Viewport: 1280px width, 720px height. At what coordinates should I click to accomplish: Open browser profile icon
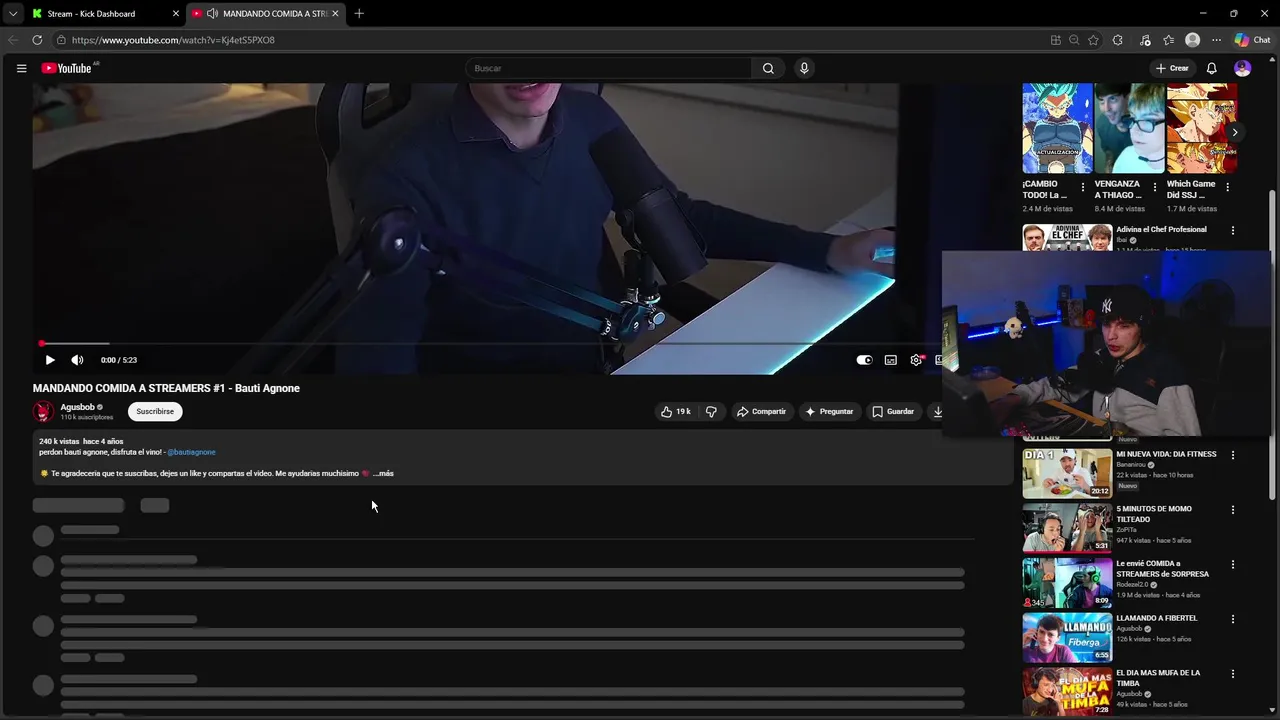[1192, 40]
